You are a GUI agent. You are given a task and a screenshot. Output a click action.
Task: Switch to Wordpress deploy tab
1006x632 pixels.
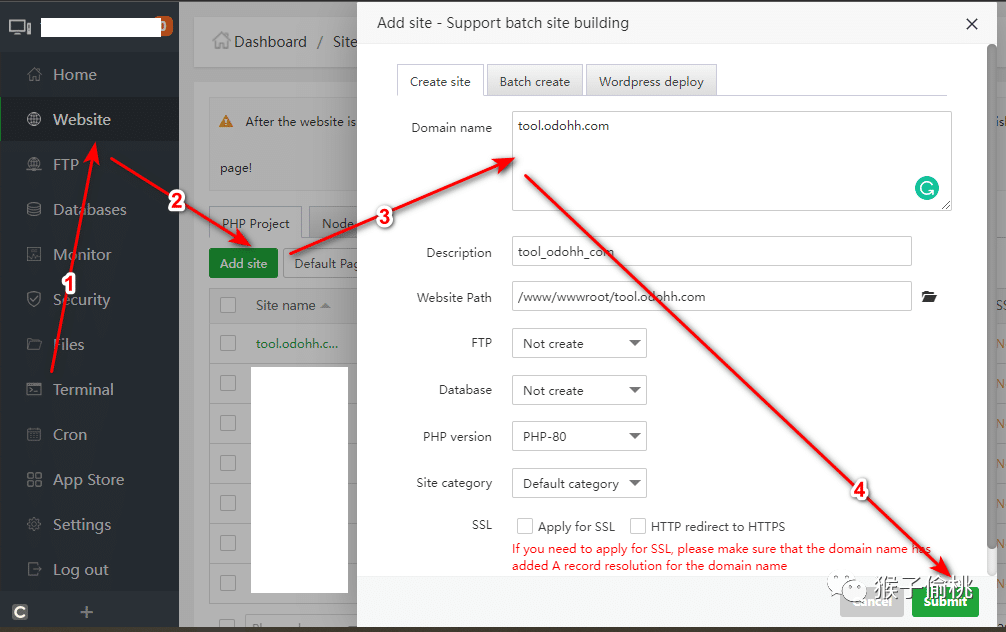pos(651,82)
